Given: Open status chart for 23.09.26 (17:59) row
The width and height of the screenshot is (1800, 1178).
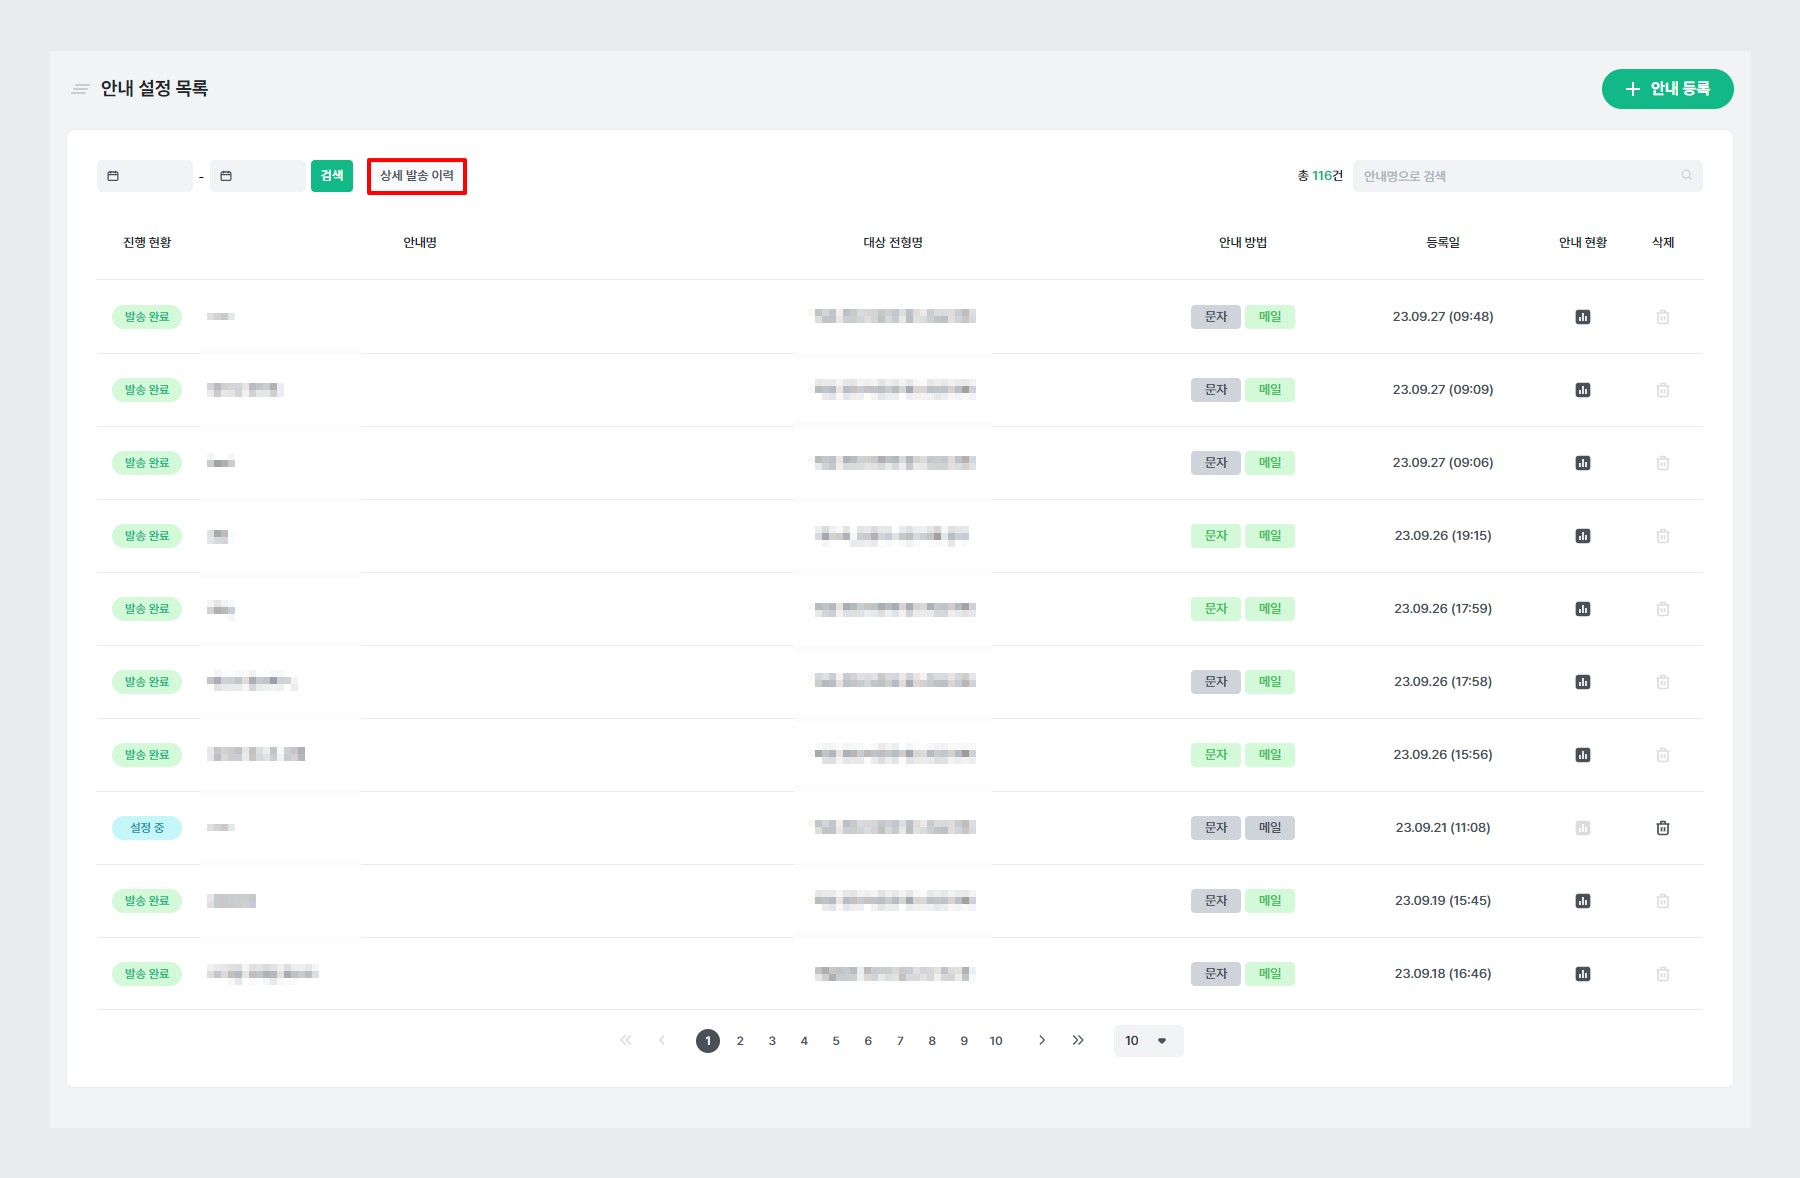Looking at the screenshot, I should pyautogui.click(x=1582, y=609).
